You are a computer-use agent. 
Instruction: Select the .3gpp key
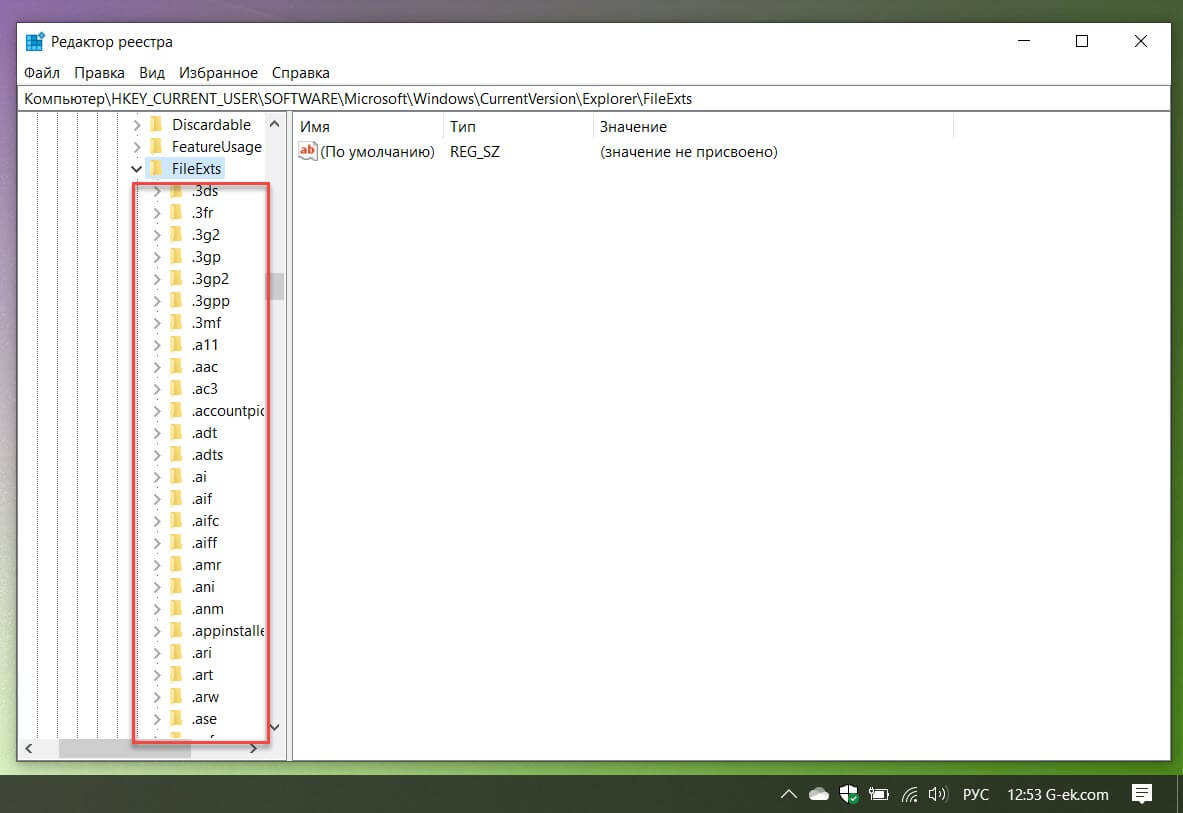[210, 301]
